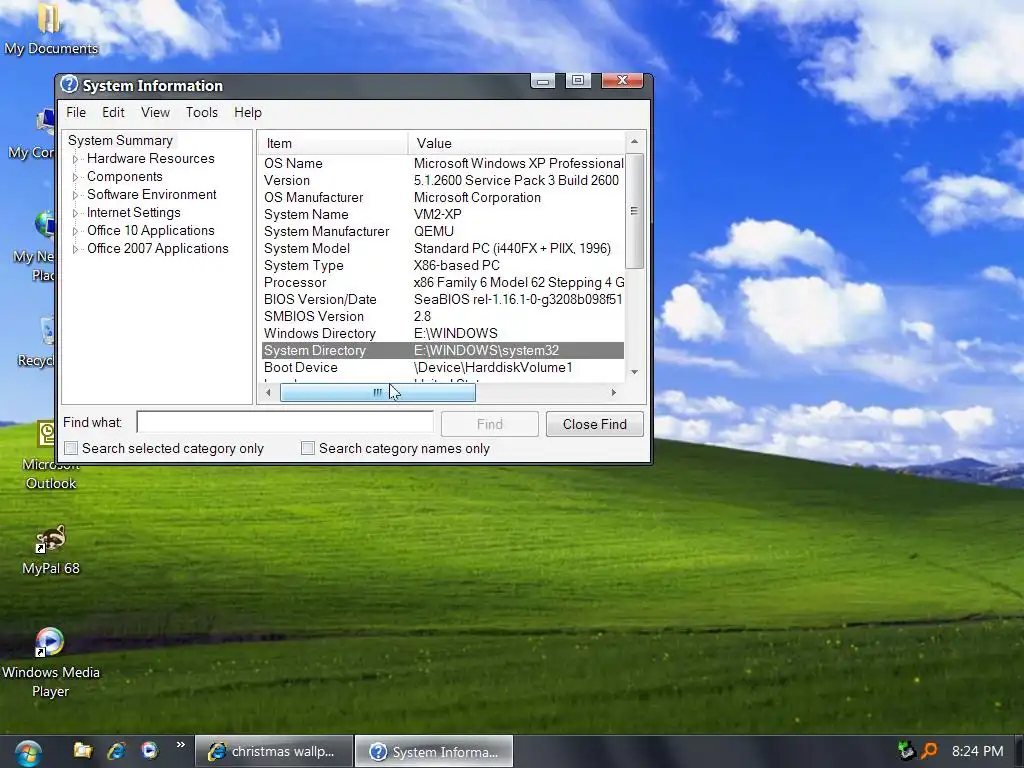Image resolution: width=1024 pixels, height=768 pixels.
Task: Select the System Model row
Action: tap(443, 248)
